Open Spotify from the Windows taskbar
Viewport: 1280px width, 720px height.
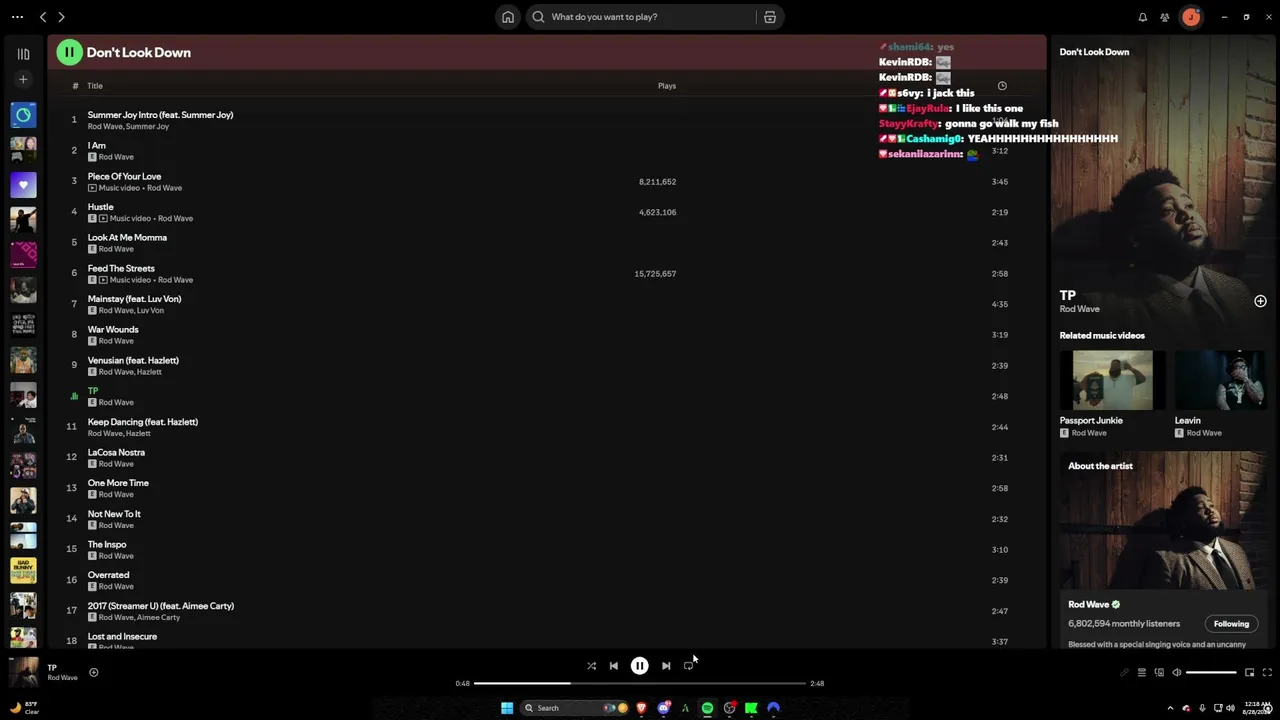click(707, 708)
